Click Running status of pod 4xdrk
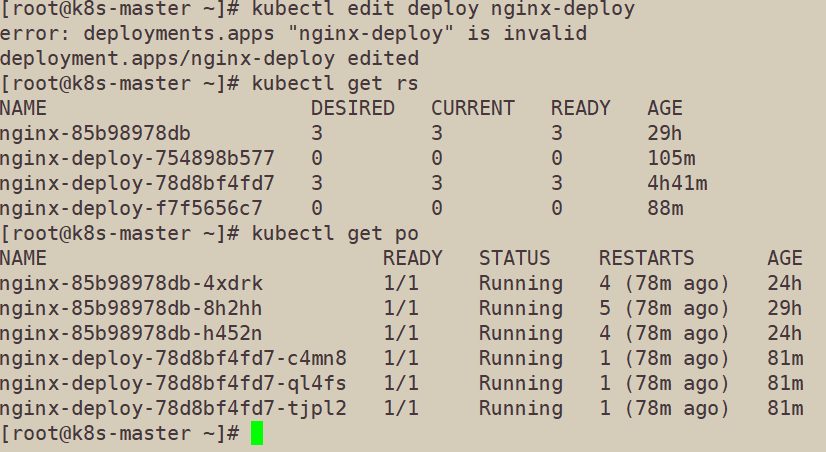 click(x=521, y=283)
